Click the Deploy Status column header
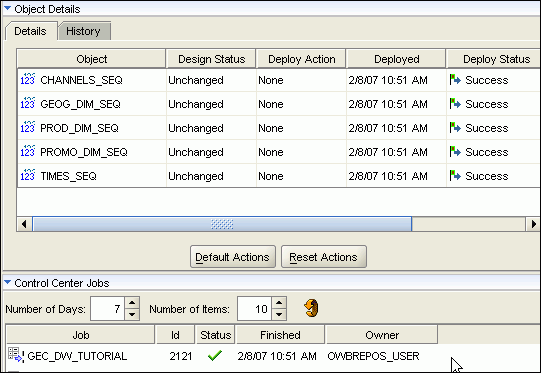This screenshot has width=541, height=373. (494, 59)
